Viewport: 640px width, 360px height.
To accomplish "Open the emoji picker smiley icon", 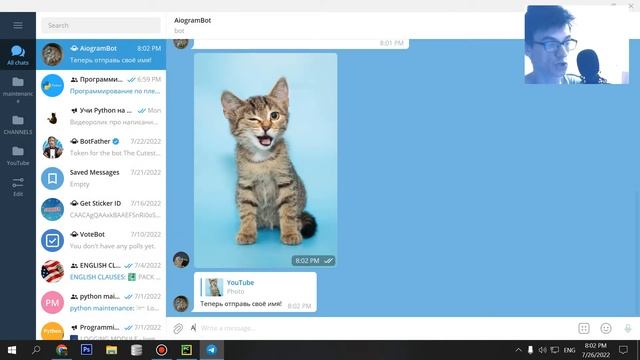I will (606, 328).
